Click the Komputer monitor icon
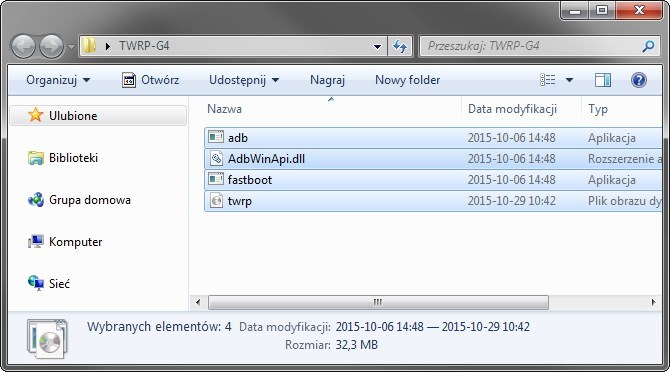Viewport: 670px width, 372px height. pos(35,241)
